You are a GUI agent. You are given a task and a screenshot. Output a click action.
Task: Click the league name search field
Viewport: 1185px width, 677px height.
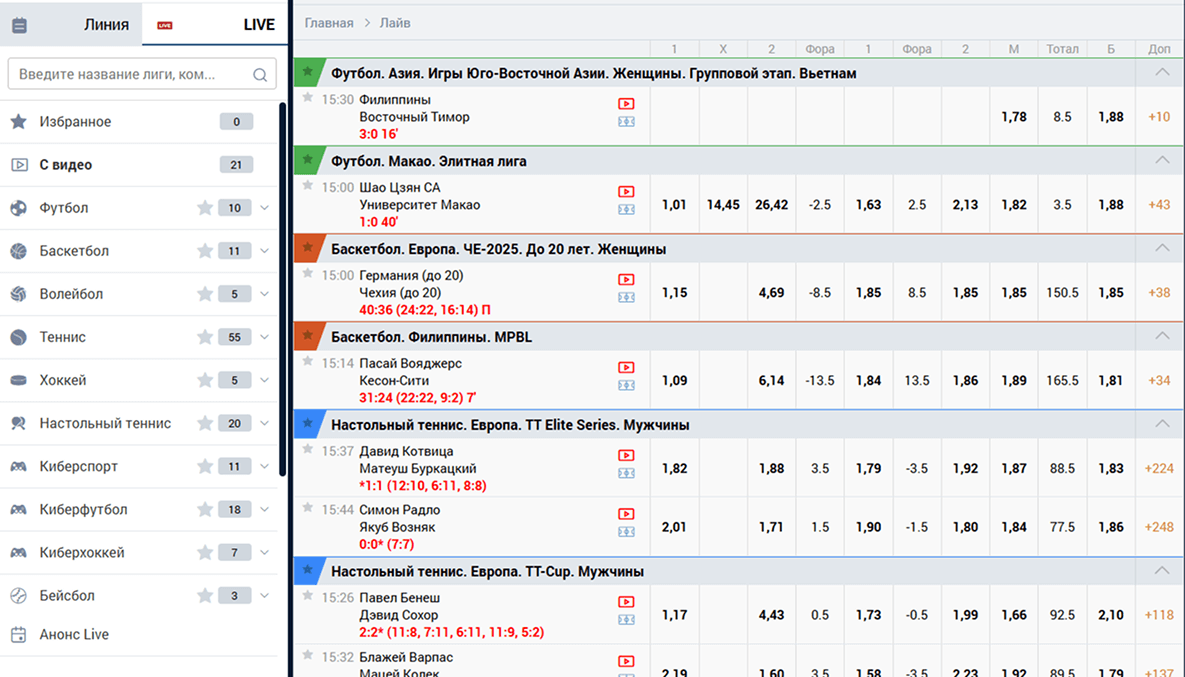[130, 75]
